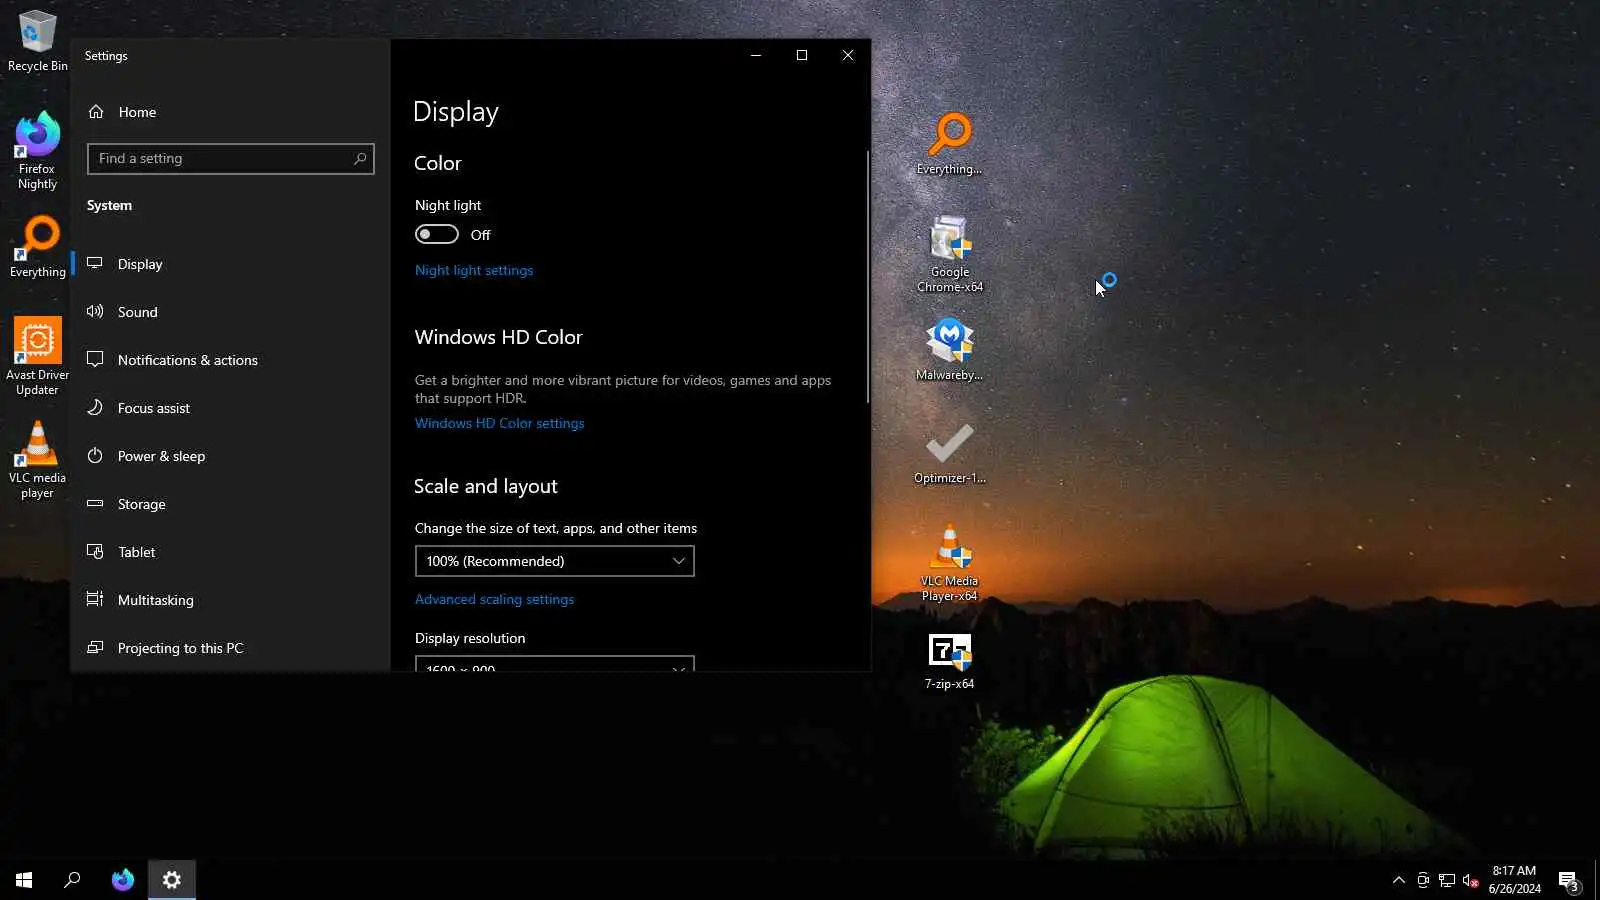Open the Windows Start menu
Screen dimensions: 1600x900
pos(24,880)
